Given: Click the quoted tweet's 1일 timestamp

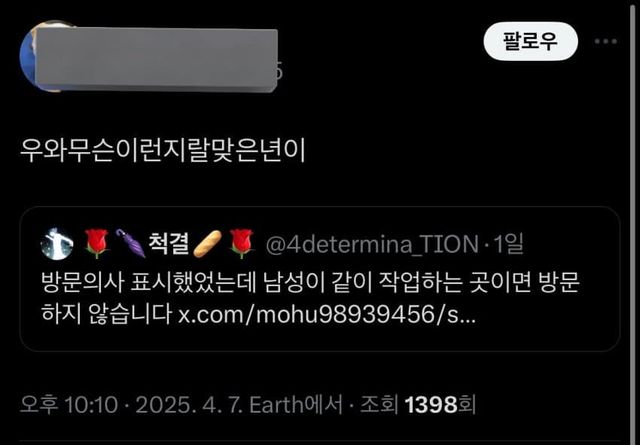Looking at the screenshot, I should pos(508,244).
